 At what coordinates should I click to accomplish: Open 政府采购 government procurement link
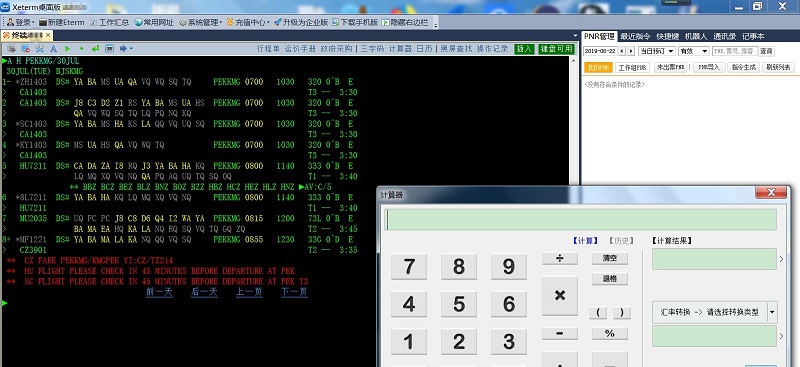337,48
